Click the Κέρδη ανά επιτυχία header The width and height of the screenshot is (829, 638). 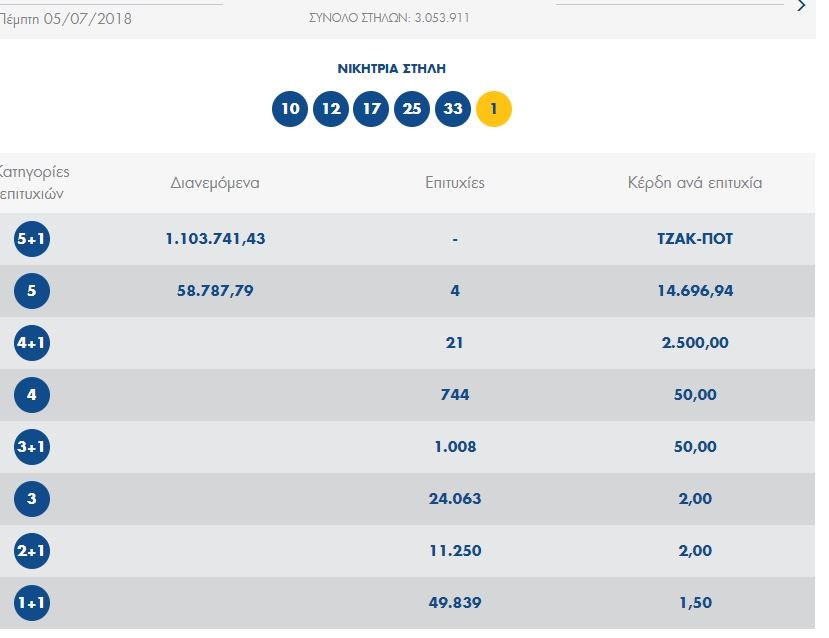pos(695,183)
